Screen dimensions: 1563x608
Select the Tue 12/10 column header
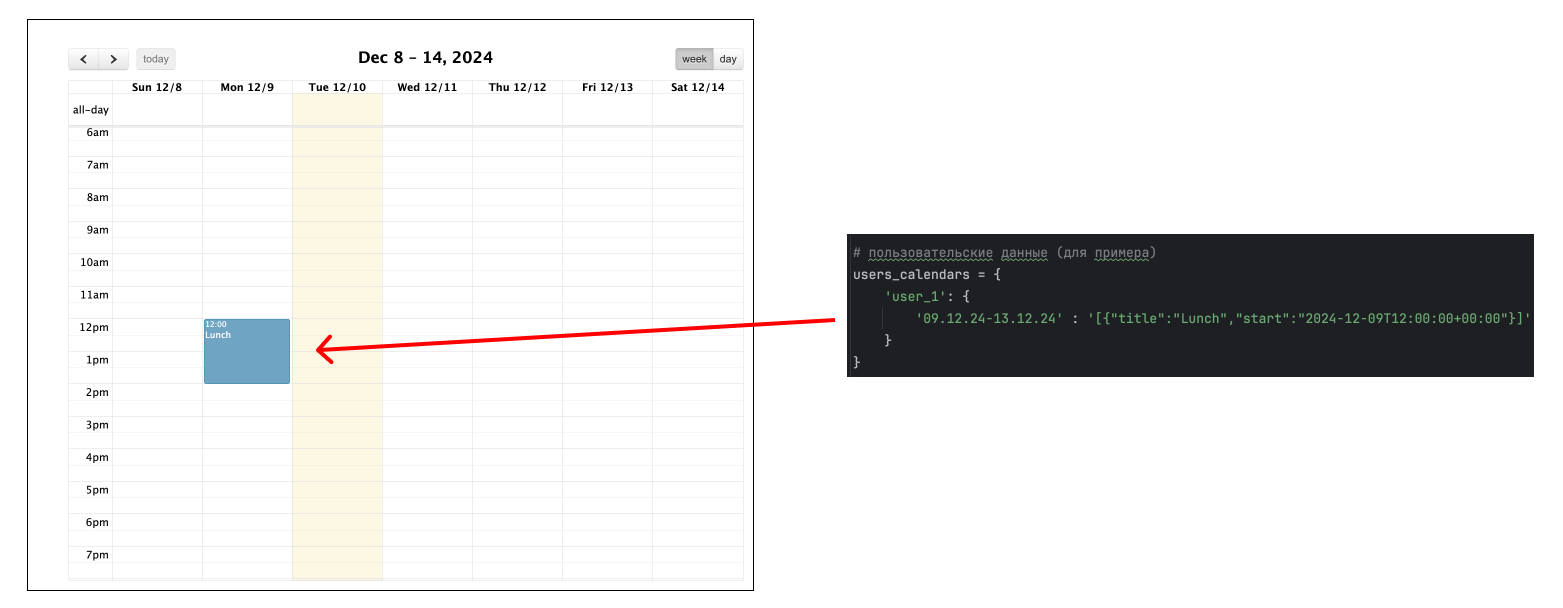pyautogui.click(x=337, y=87)
